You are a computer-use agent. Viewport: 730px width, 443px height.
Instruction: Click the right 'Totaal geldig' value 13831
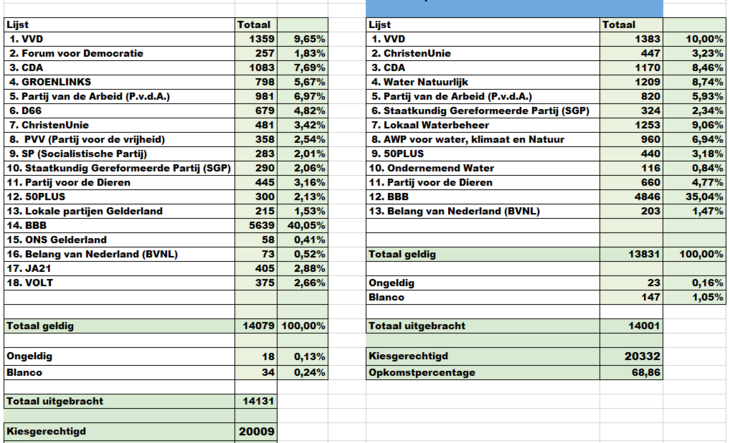point(631,255)
